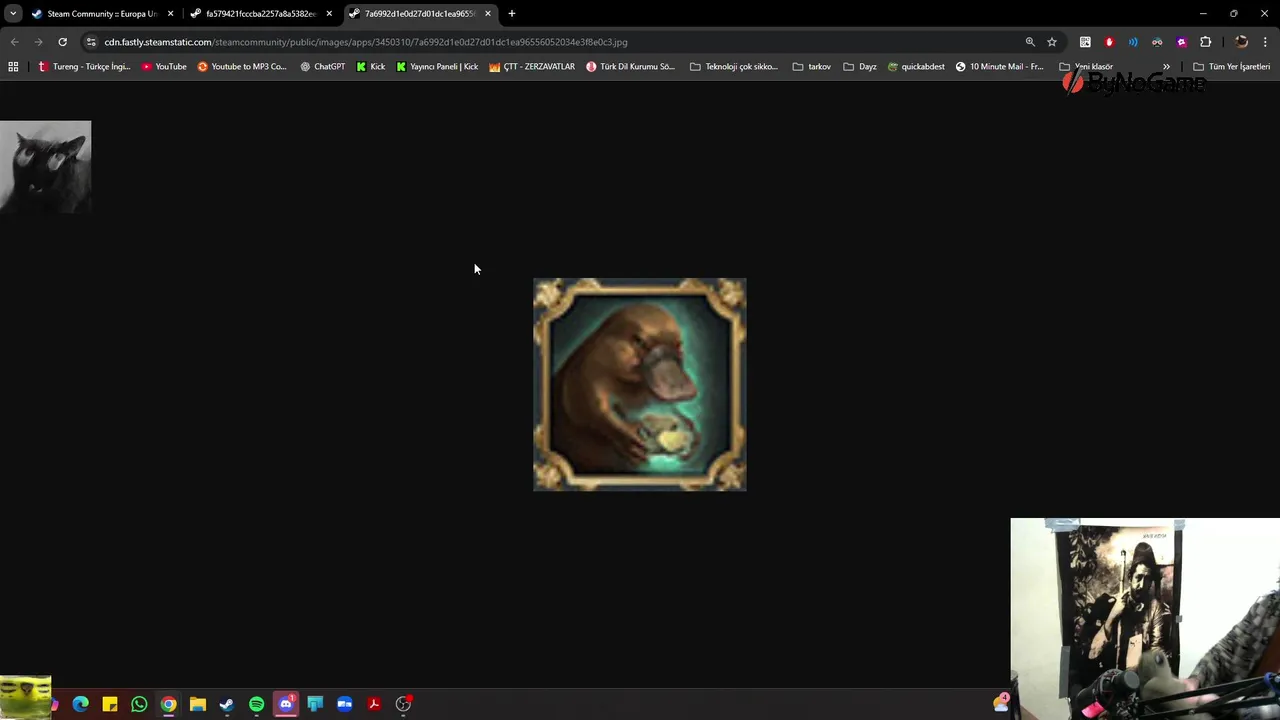
Task: Open the purple star extension
Action: tap(1181, 42)
